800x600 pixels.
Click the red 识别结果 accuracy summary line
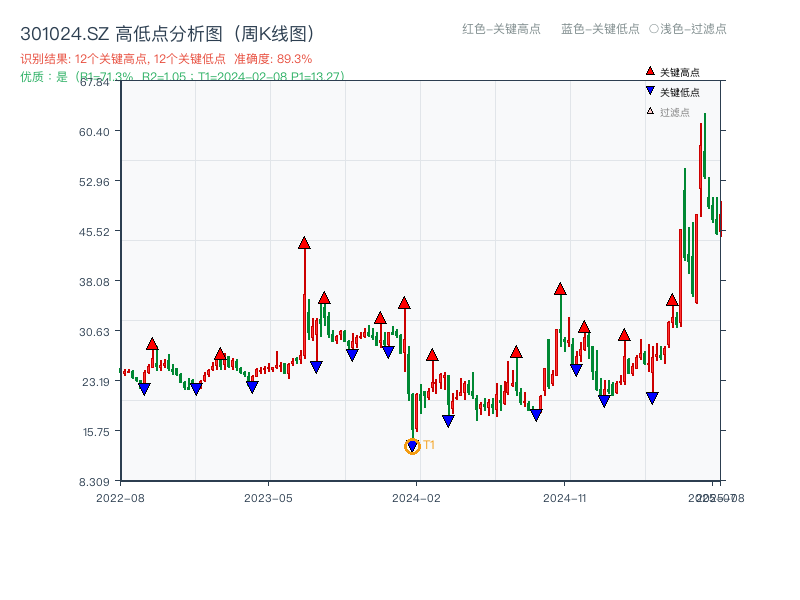point(166,59)
